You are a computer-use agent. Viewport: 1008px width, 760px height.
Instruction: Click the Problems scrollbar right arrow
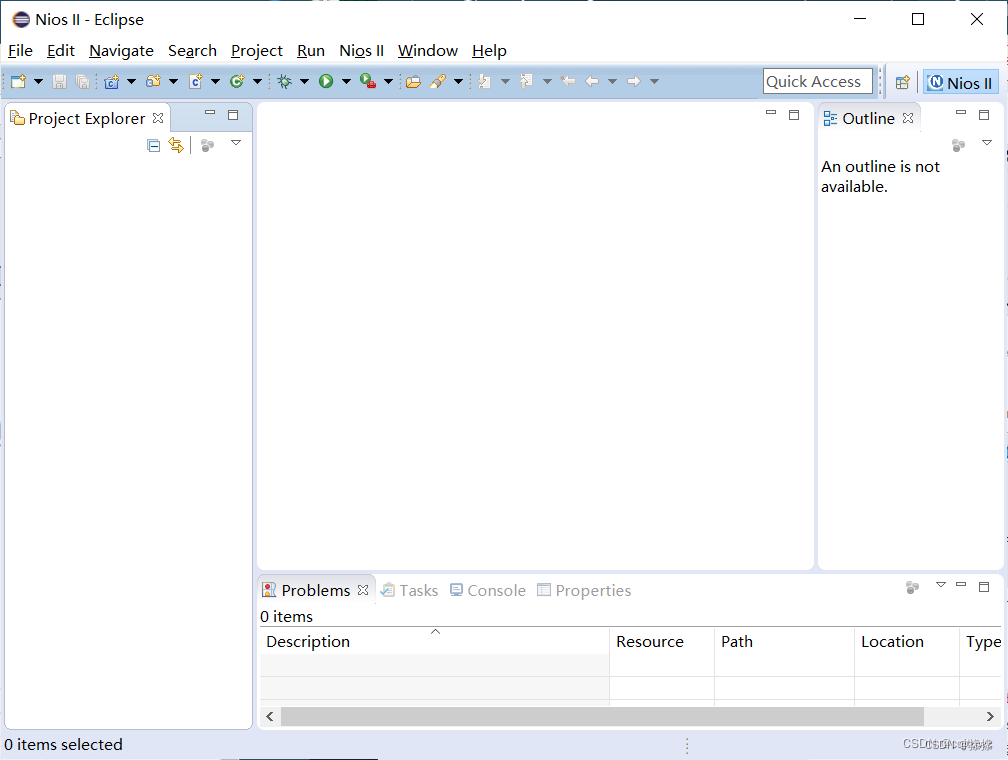tap(990, 716)
